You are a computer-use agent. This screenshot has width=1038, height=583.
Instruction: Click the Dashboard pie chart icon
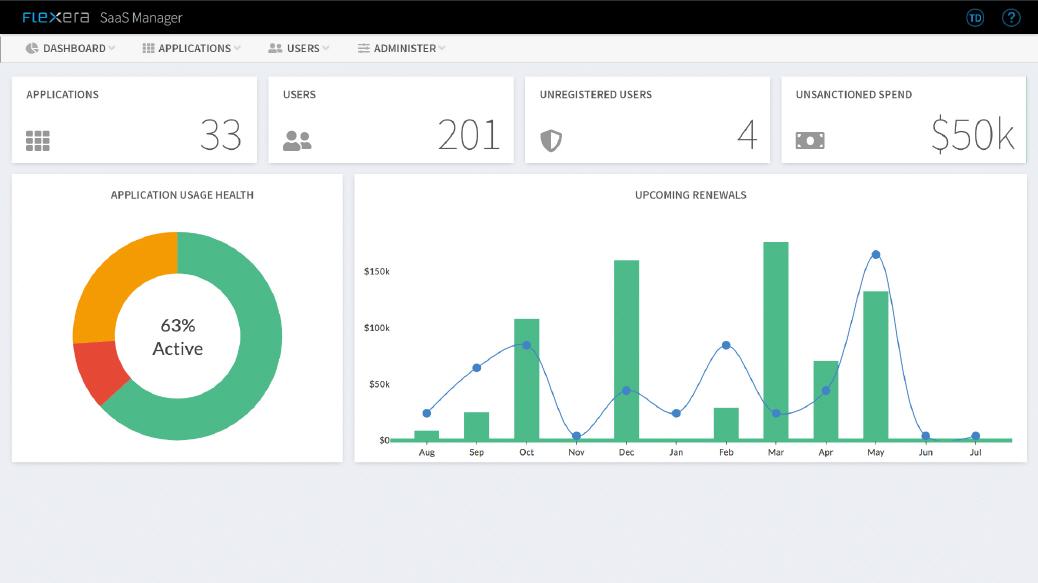click(x=32, y=48)
